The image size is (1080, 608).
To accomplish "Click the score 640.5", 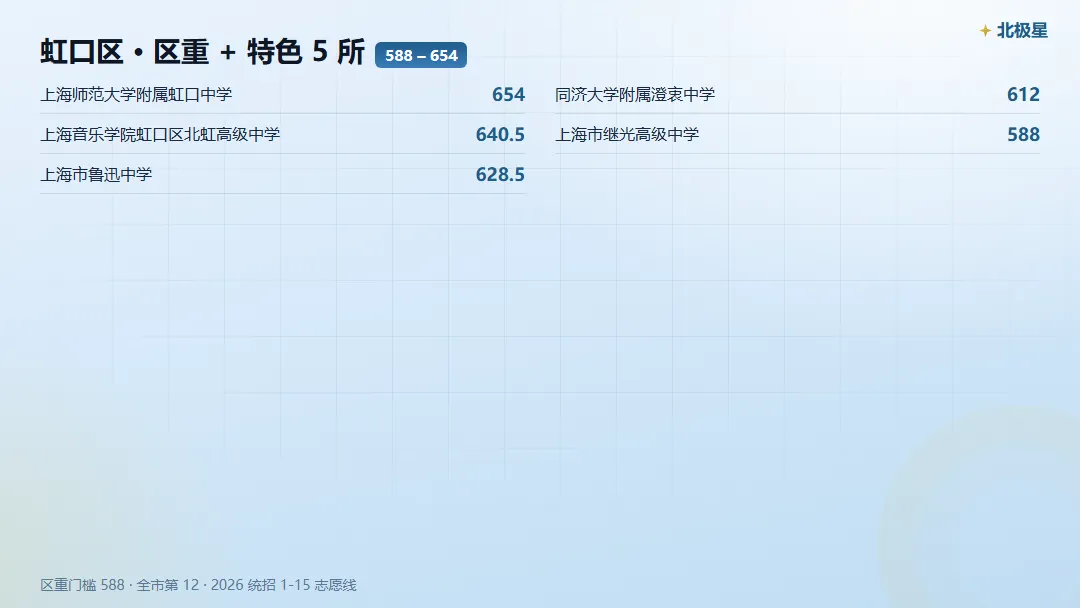I will 500,134.
